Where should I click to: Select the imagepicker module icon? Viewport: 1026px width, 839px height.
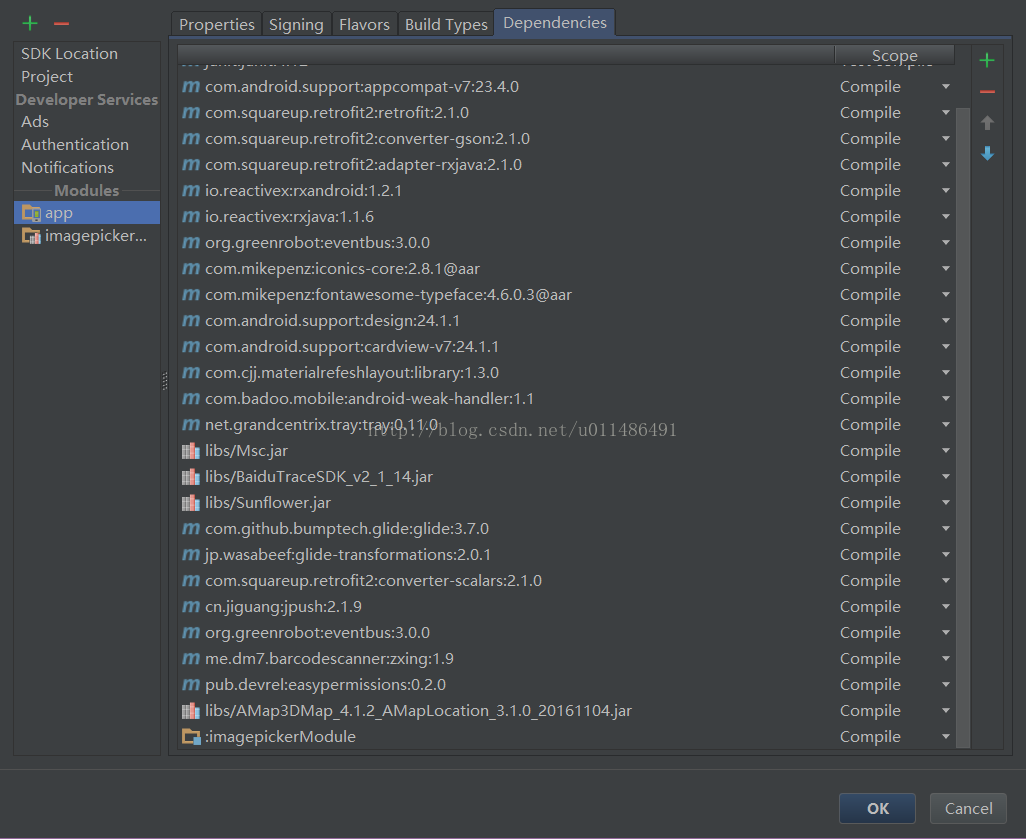pyautogui.click(x=31, y=236)
